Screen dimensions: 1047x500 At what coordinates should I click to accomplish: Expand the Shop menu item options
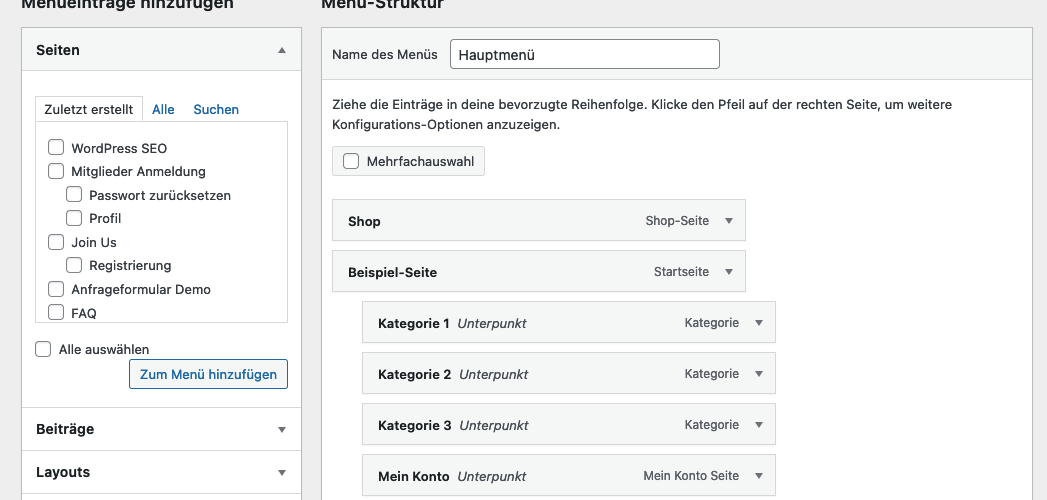(729, 221)
